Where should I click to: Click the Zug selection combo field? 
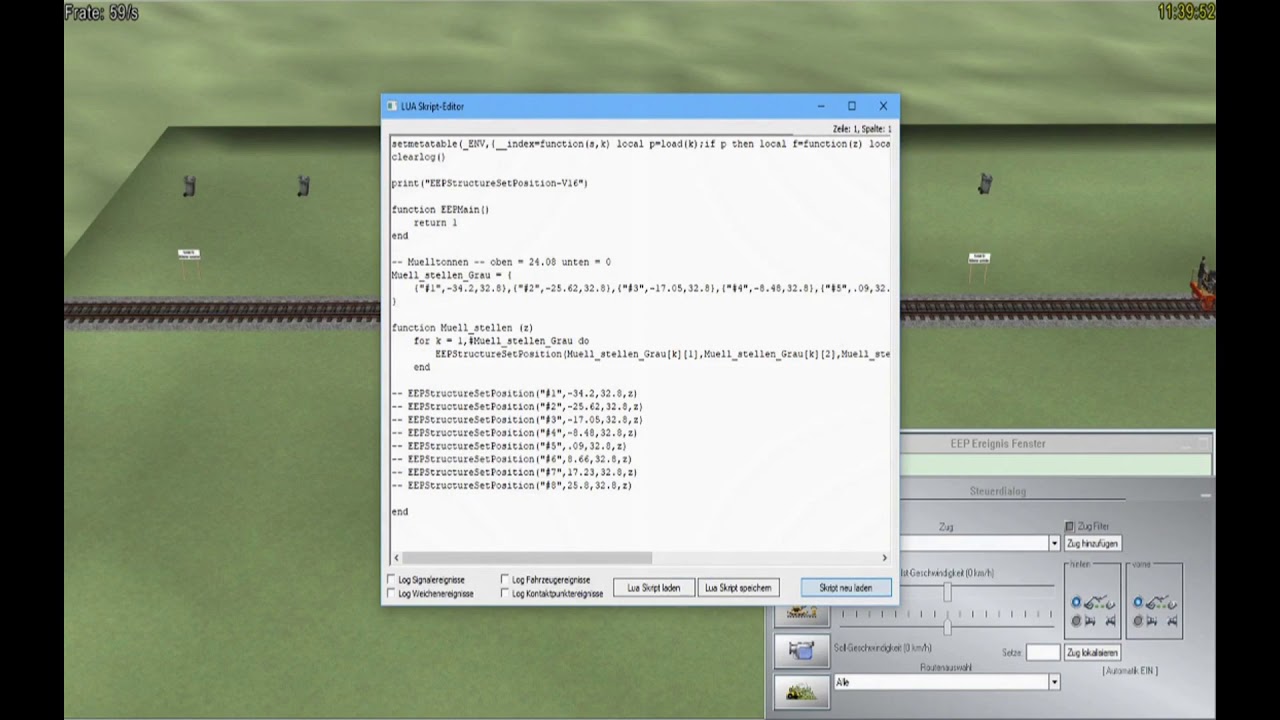(973, 543)
